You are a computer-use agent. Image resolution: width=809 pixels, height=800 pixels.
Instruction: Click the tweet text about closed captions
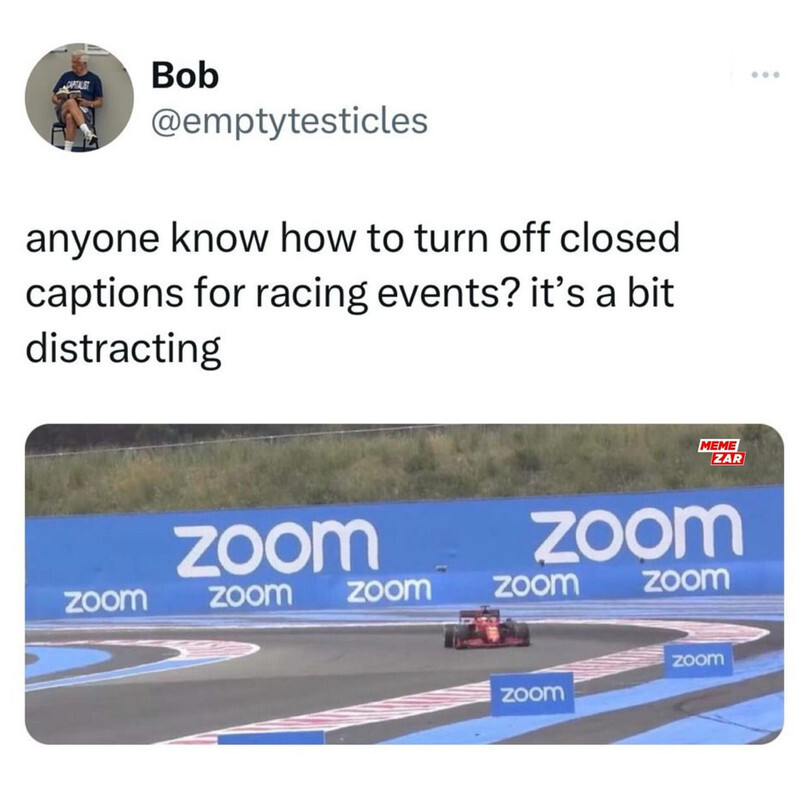352,293
